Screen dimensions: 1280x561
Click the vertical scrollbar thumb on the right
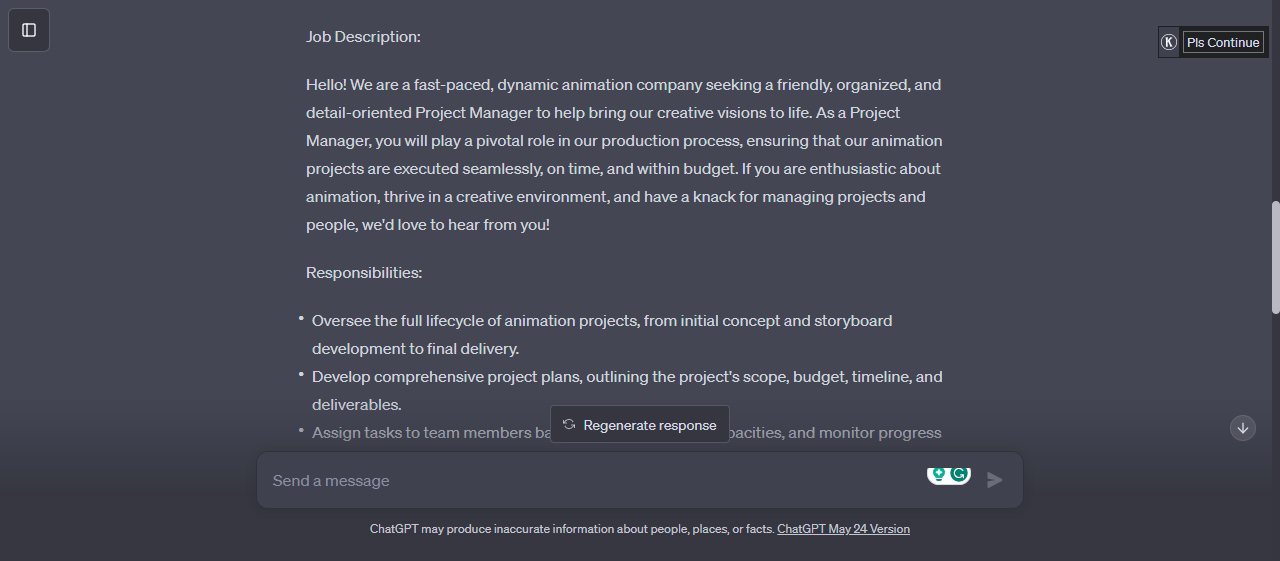(x=1275, y=258)
